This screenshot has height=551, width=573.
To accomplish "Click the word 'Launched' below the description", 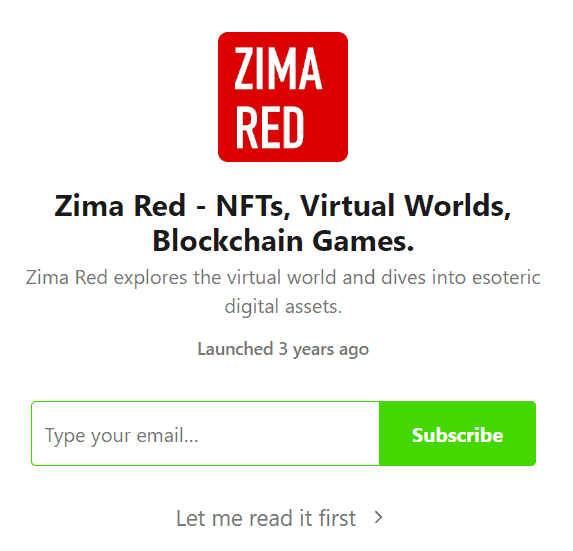I will click(235, 349).
